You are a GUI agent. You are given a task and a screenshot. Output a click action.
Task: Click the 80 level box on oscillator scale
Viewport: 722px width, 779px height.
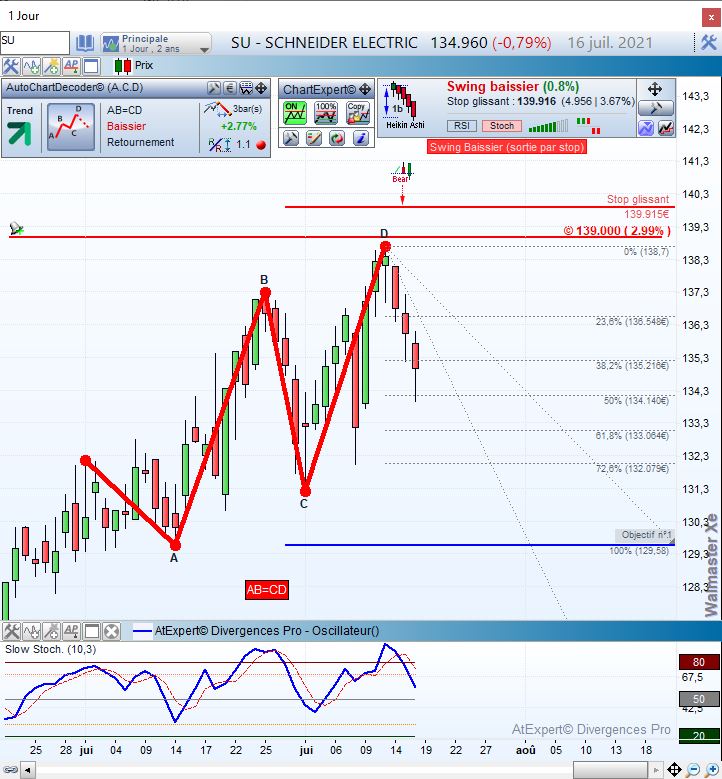[x=699, y=662]
